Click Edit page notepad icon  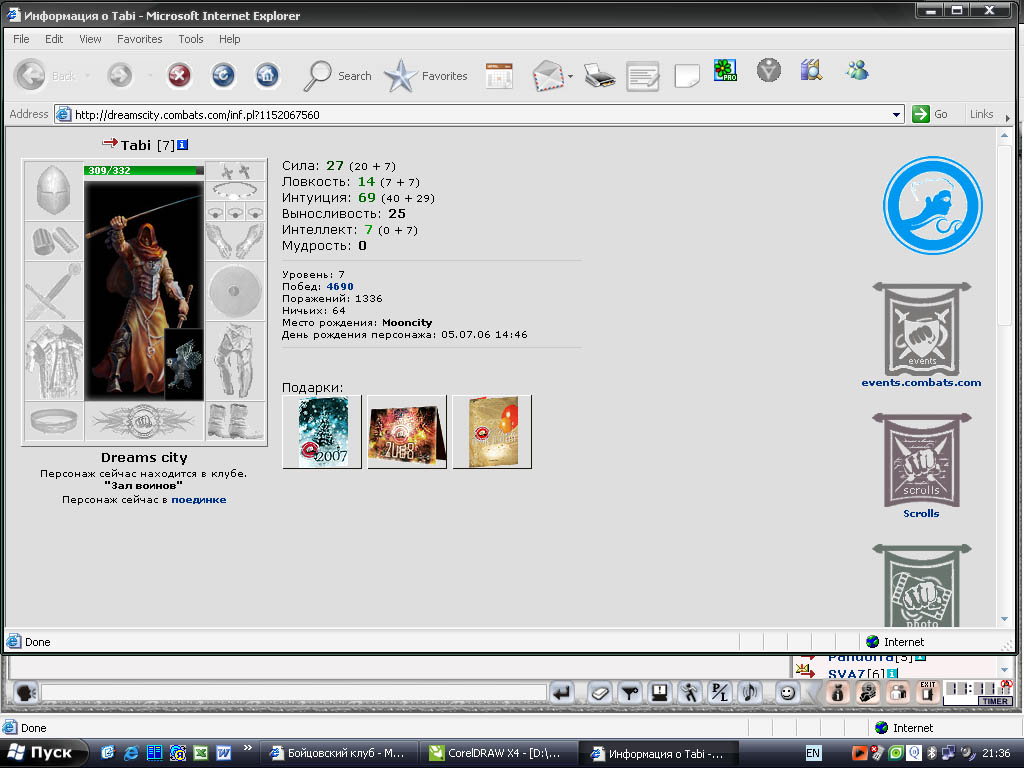coord(643,76)
